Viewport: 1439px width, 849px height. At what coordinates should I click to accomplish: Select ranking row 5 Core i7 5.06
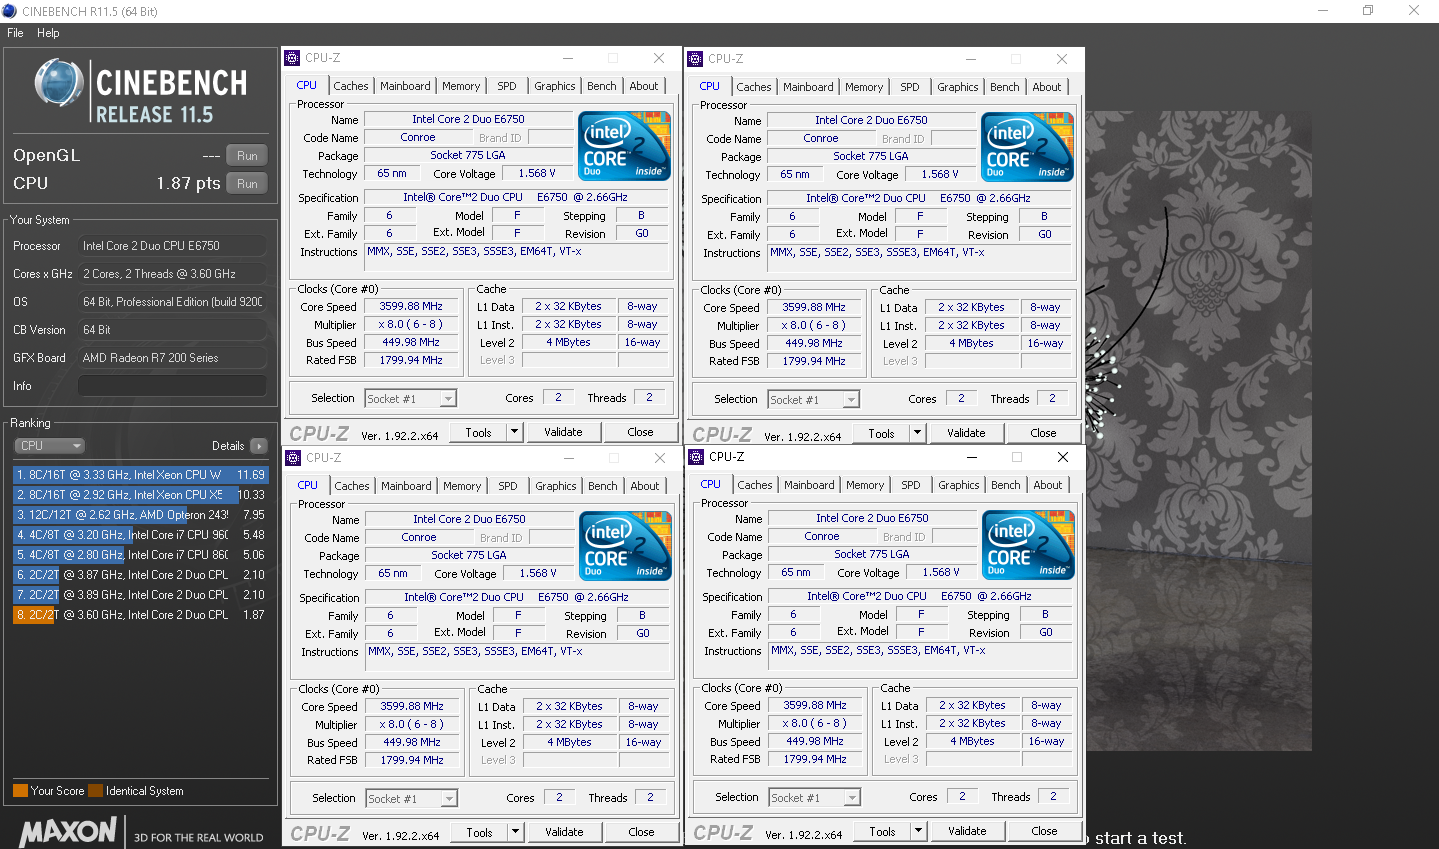click(140, 555)
